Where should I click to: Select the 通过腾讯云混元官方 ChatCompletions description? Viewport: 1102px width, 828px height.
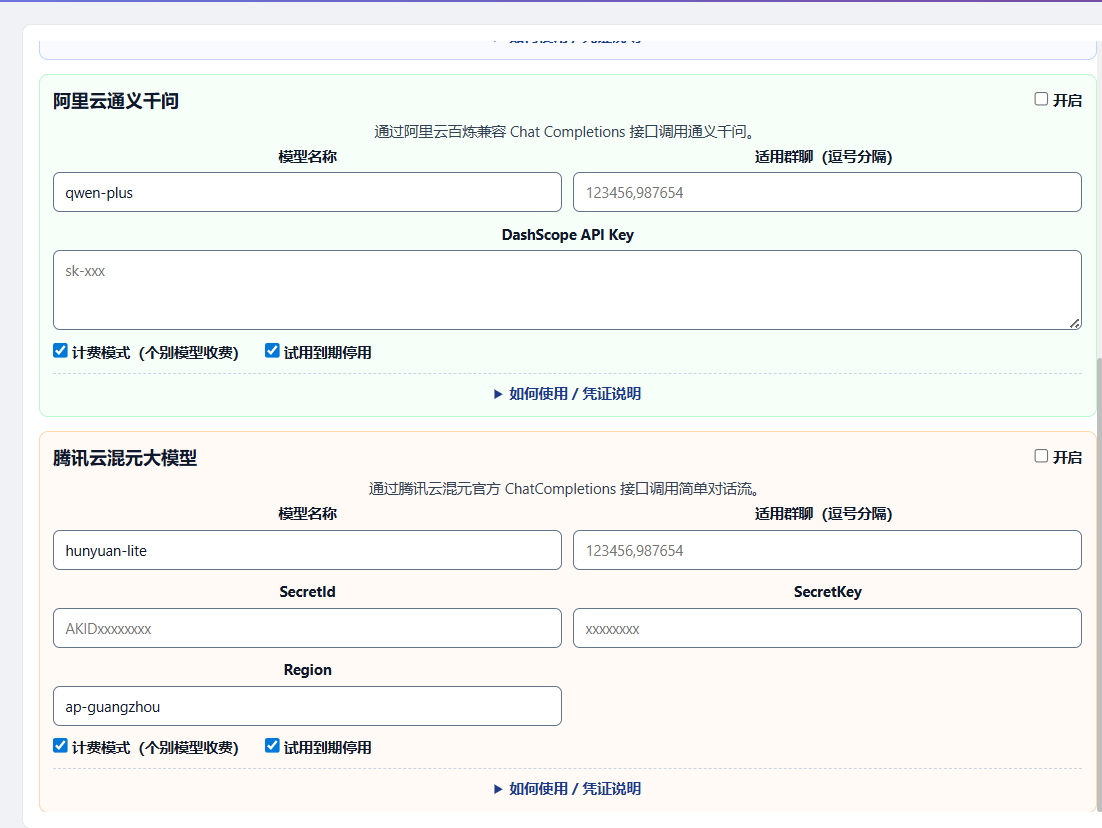[564, 489]
